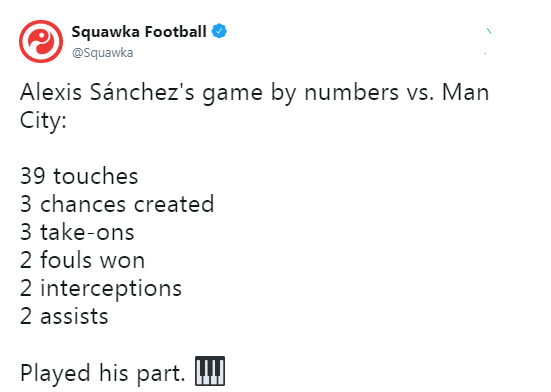Open the Squawka Football display name
This screenshot has width=551, height=392.
pos(139,32)
